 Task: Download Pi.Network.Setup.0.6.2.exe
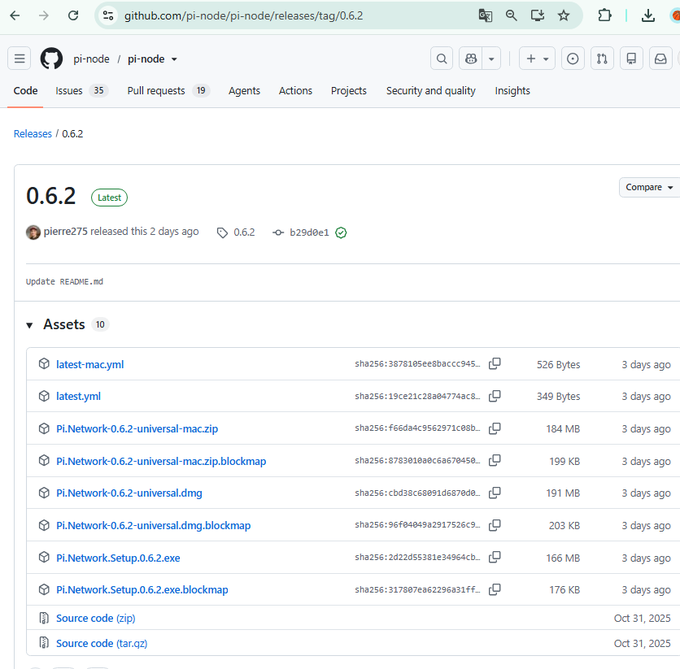[118, 558]
